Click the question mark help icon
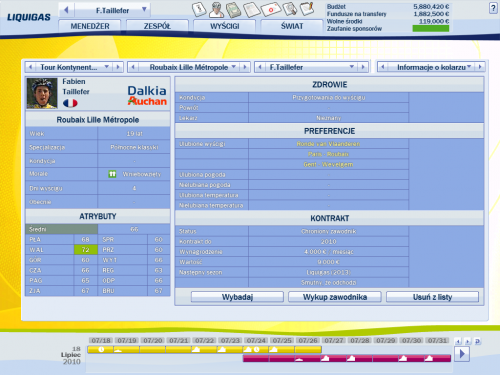 coord(493,8)
